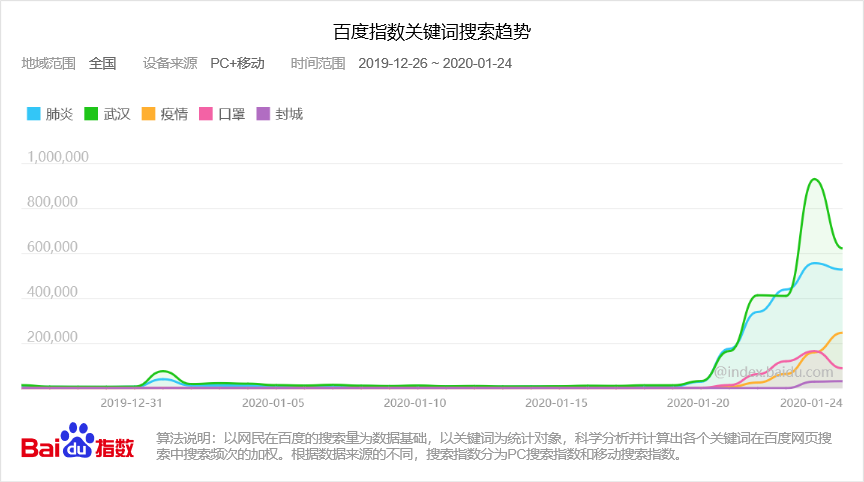The width and height of the screenshot is (864, 482).
Task: Click the 1,000,000 y-axis label
Action: [x=58, y=157]
